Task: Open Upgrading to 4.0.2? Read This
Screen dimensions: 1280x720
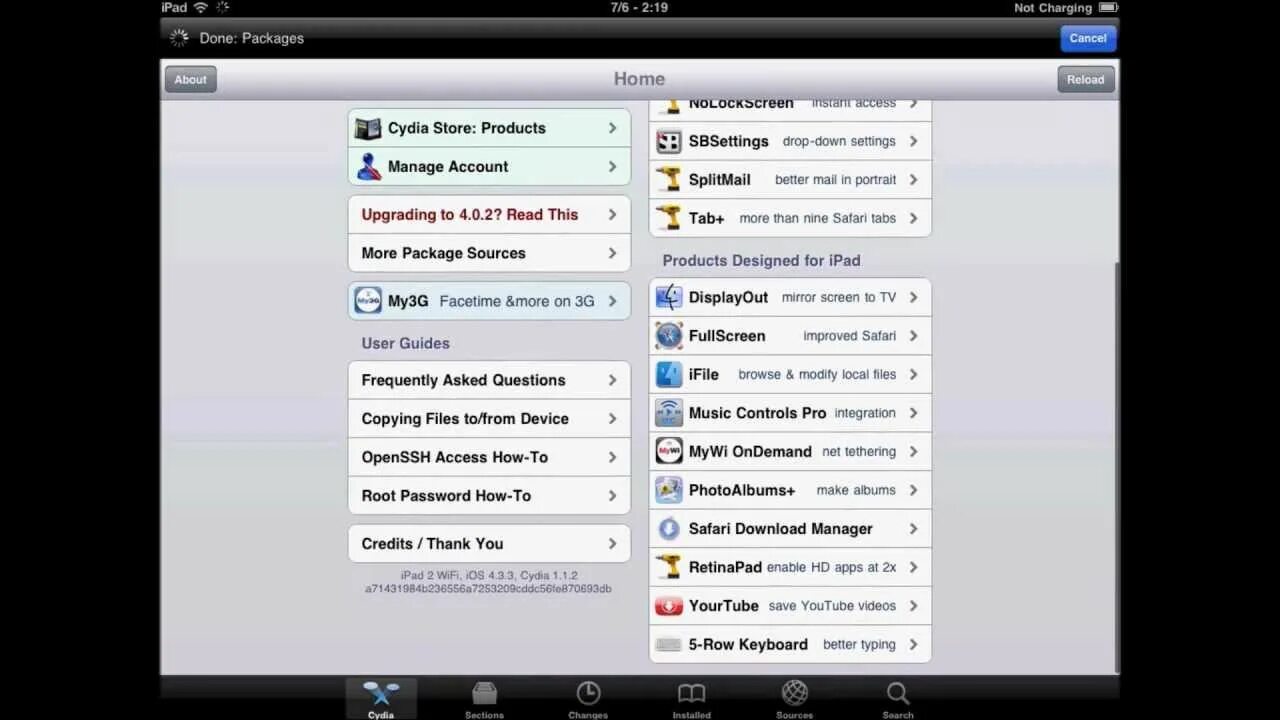Action: click(x=489, y=215)
